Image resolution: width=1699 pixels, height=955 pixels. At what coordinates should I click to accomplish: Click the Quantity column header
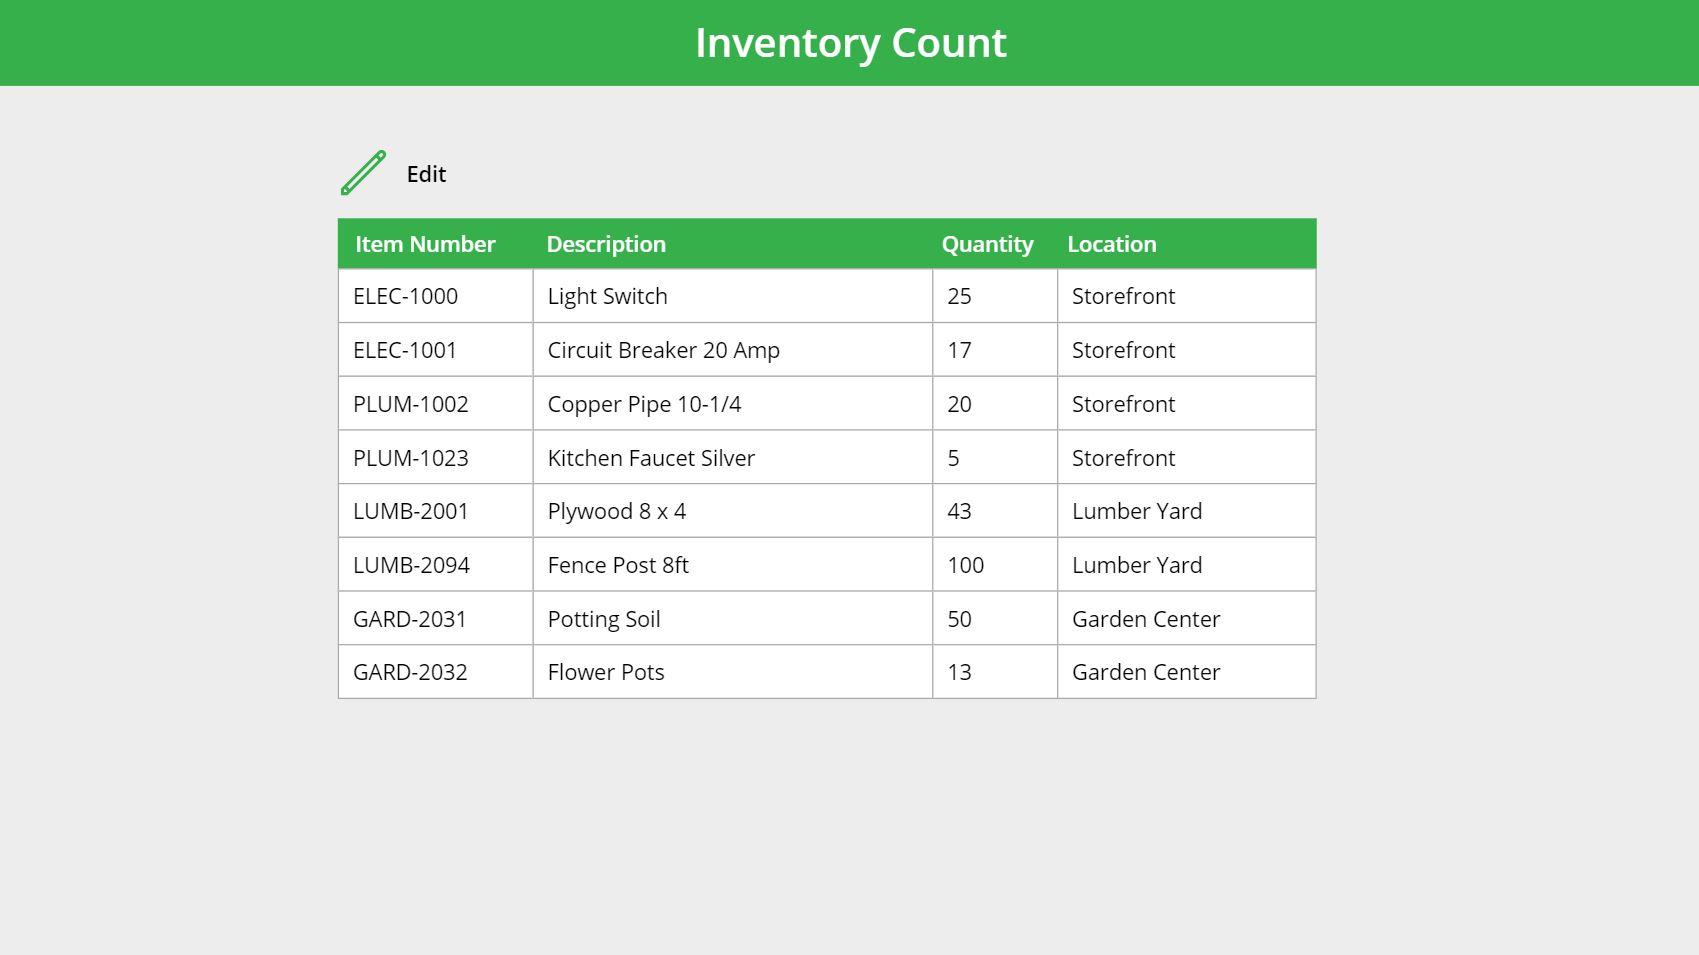pos(987,243)
